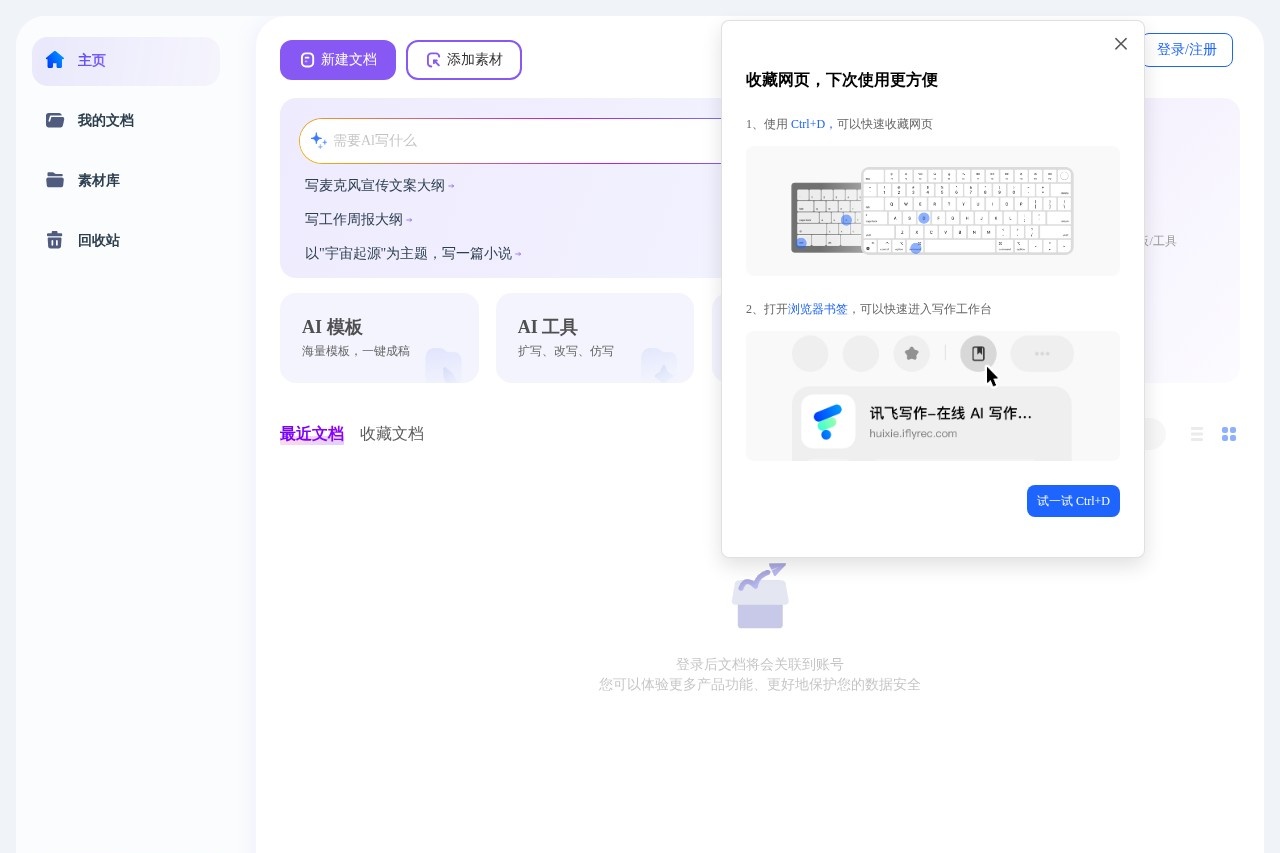Choose the 写麦克风宣传文案大纲 suggestion

(x=375, y=186)
